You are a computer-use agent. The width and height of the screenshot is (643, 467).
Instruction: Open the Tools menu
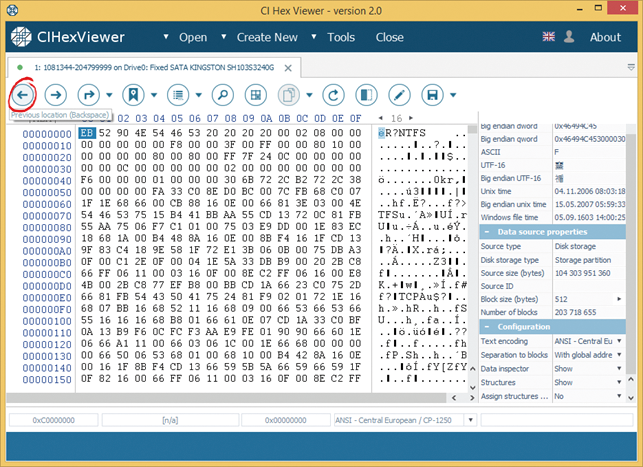coord(341,37)
